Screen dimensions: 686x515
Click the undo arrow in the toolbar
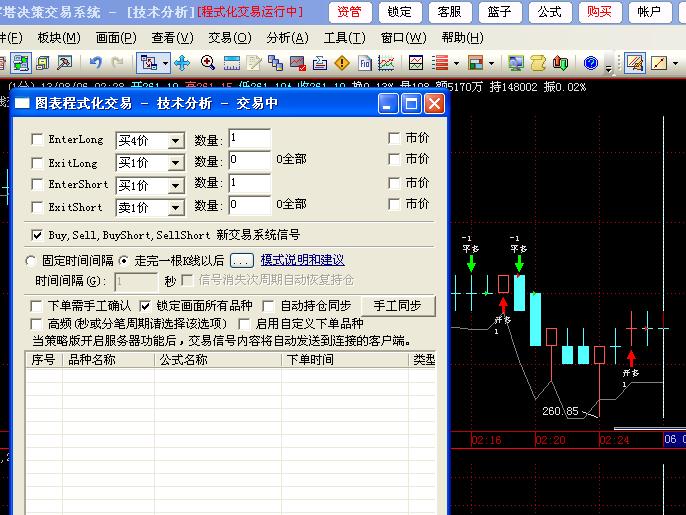click(x=96, y=63)
